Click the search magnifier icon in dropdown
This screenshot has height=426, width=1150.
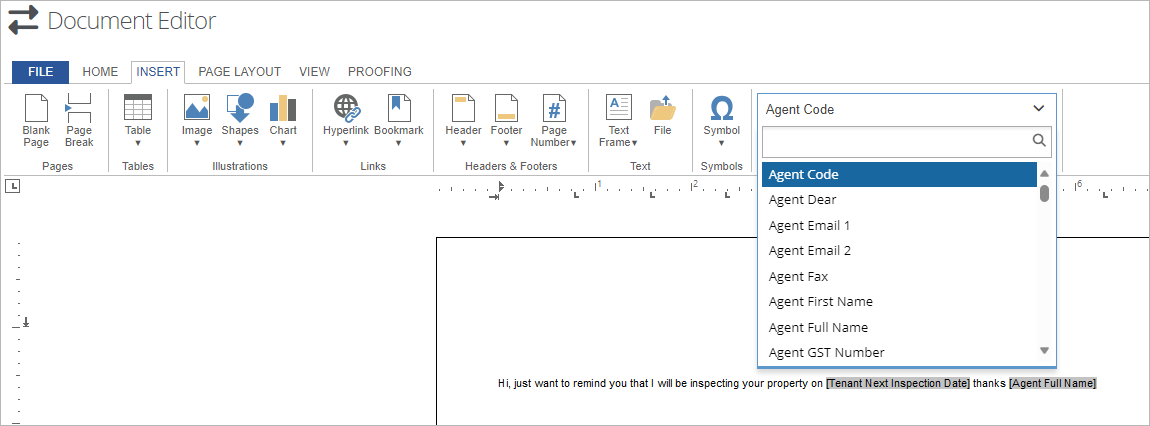point(1039,141)
